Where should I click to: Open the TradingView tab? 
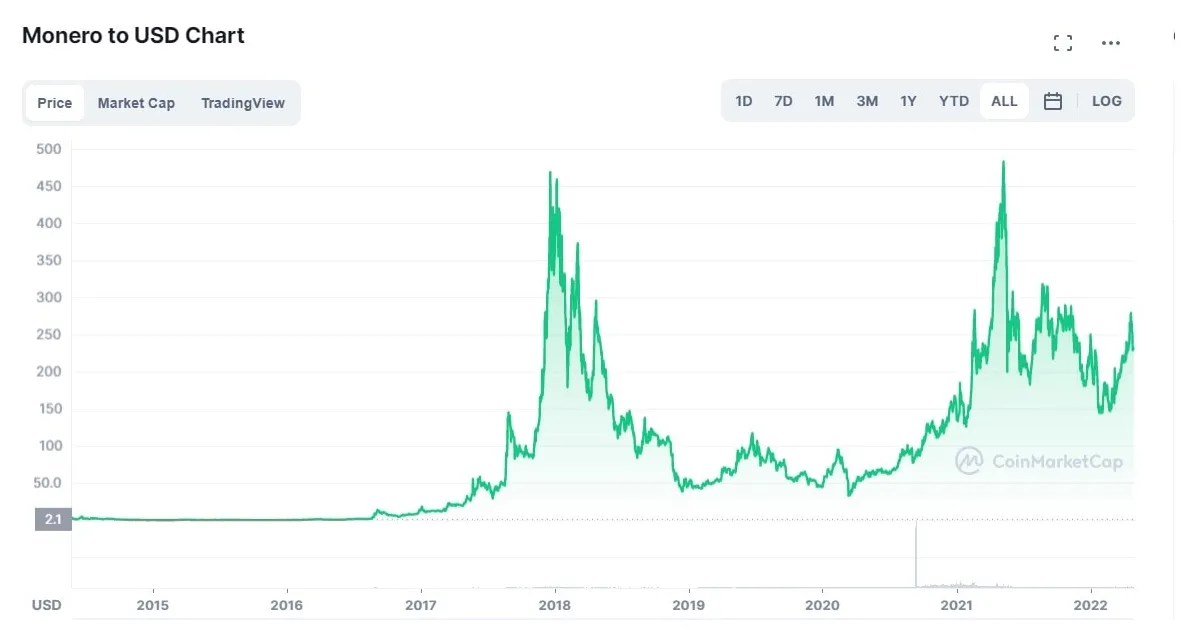pos(243,102)
